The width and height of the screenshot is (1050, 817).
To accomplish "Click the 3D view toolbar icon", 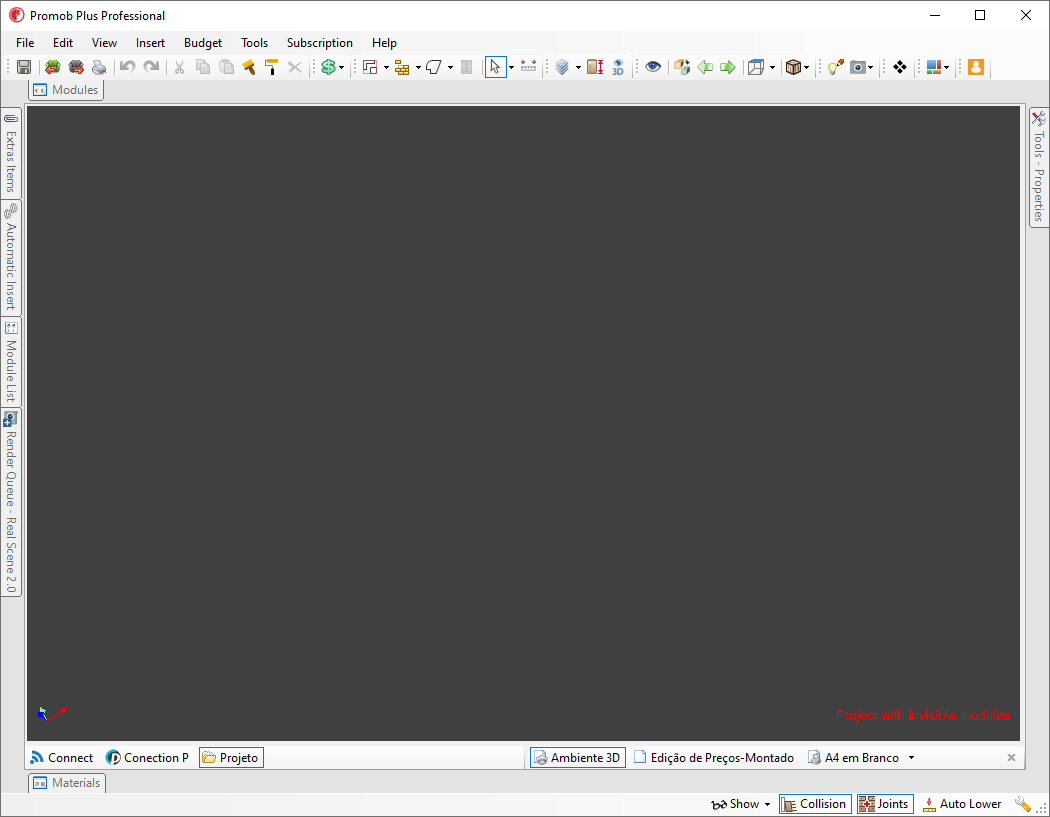I will pos(618,67).
